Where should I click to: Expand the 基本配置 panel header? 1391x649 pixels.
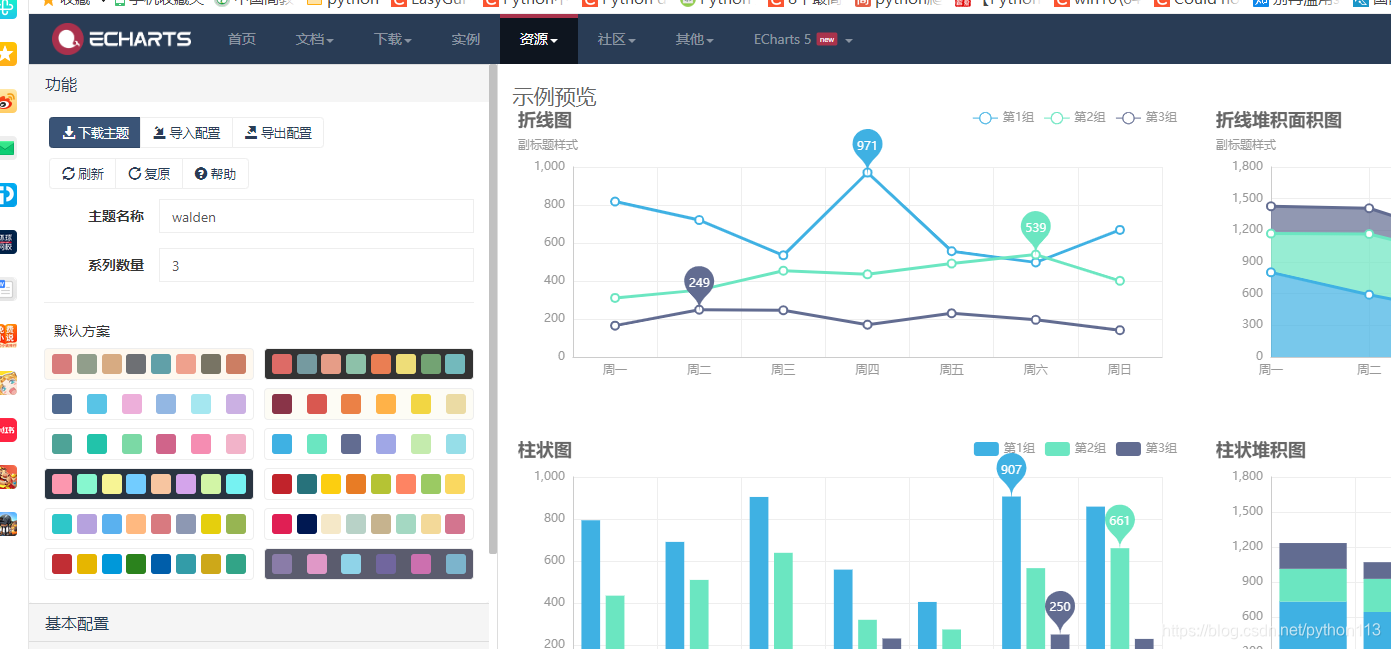pos(258,623)
